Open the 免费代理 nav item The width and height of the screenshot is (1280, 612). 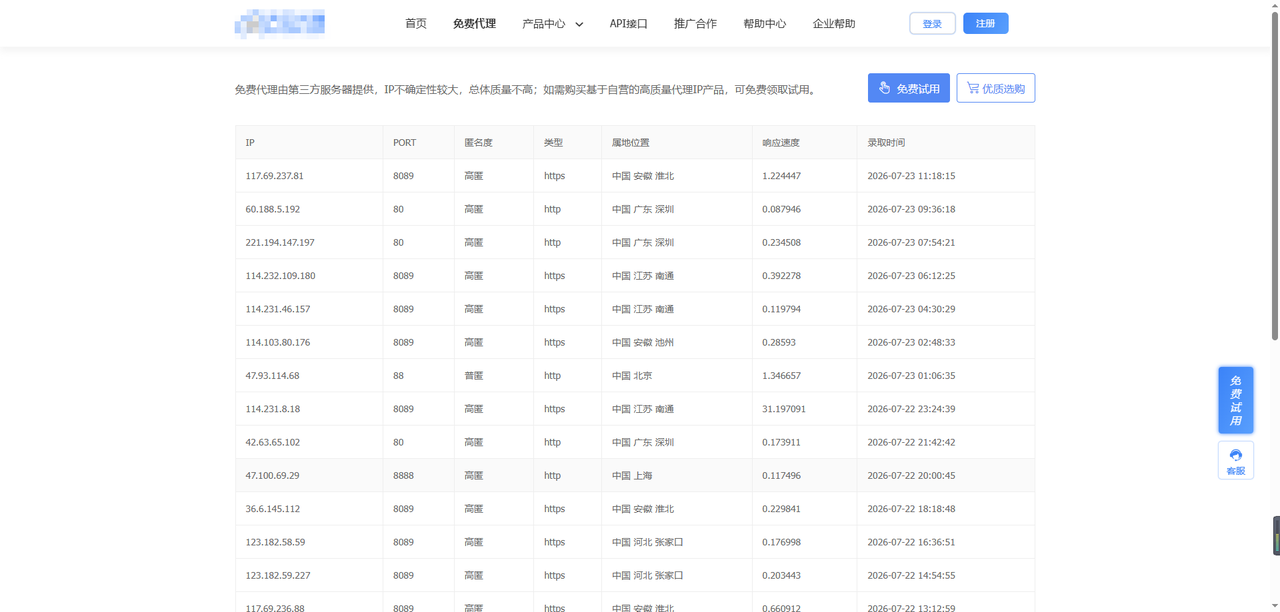pos(474,23)
